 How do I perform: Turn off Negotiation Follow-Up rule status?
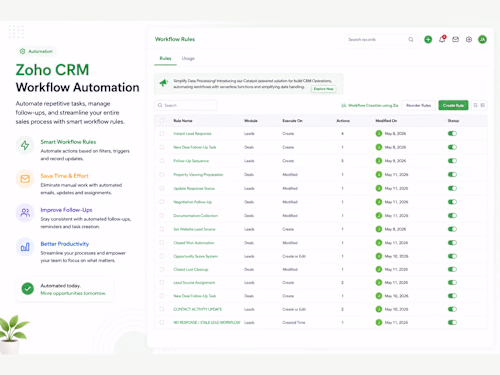[452, 202]
